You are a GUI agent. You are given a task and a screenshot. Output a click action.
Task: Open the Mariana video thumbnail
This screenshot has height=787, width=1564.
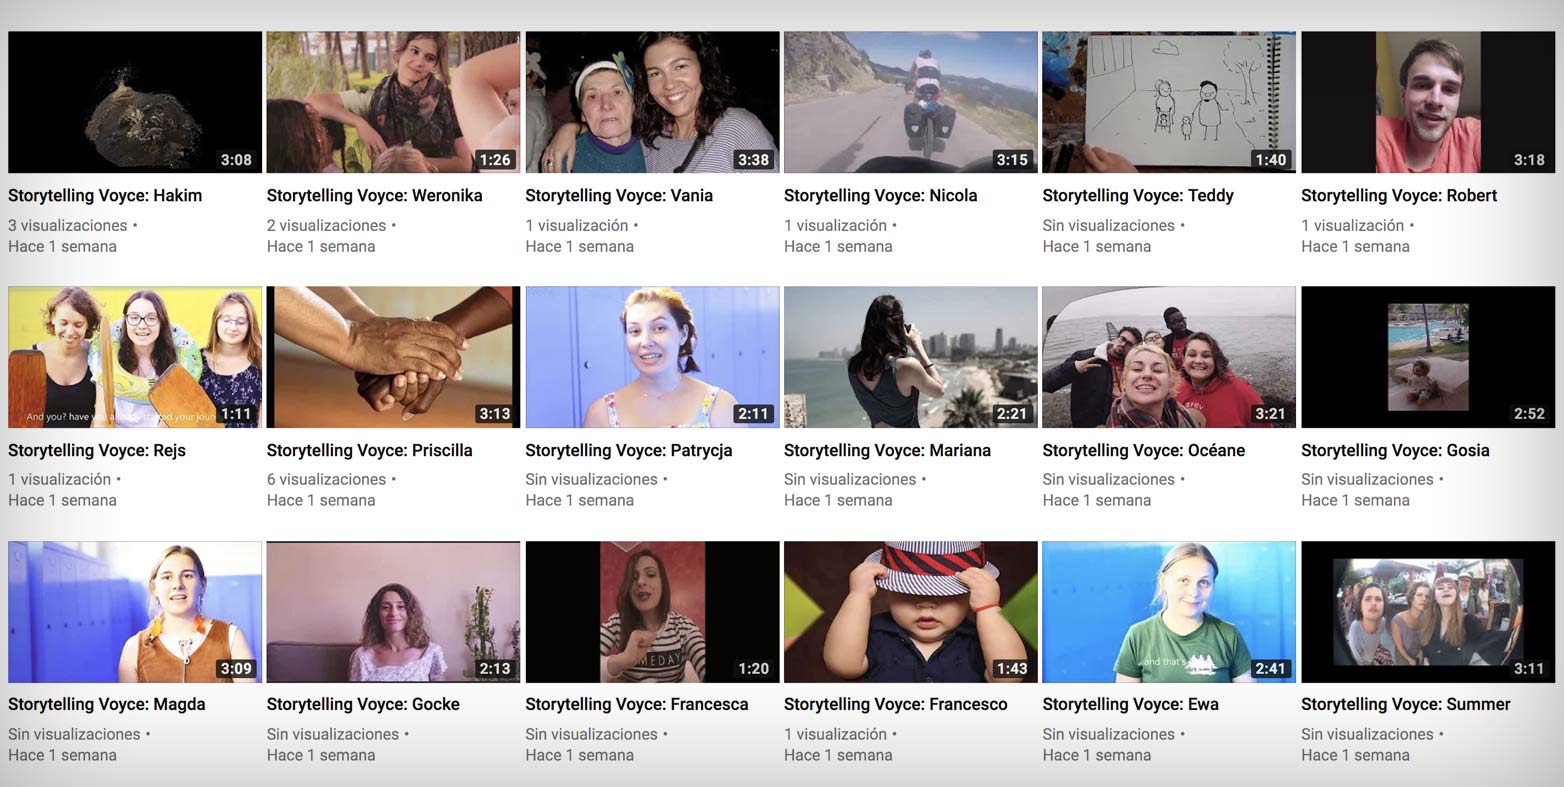[910, 357]
